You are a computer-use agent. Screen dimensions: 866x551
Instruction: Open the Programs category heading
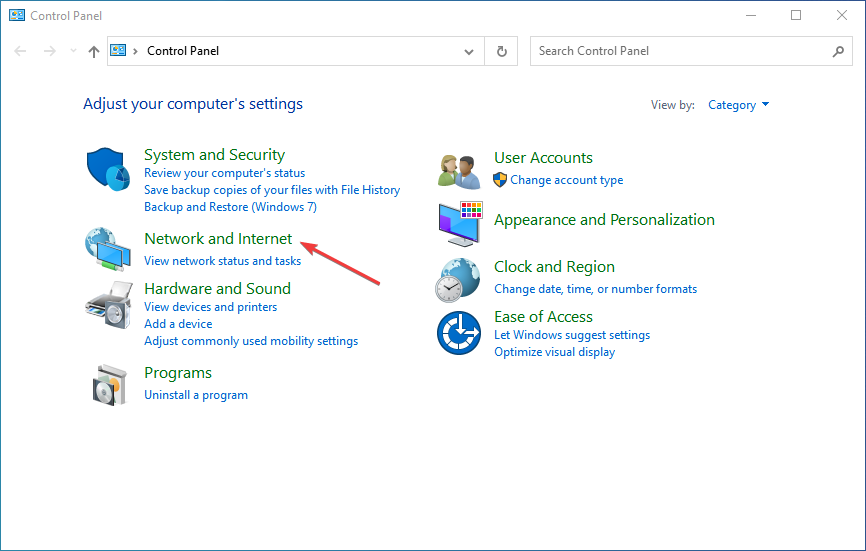click(178, 373)
